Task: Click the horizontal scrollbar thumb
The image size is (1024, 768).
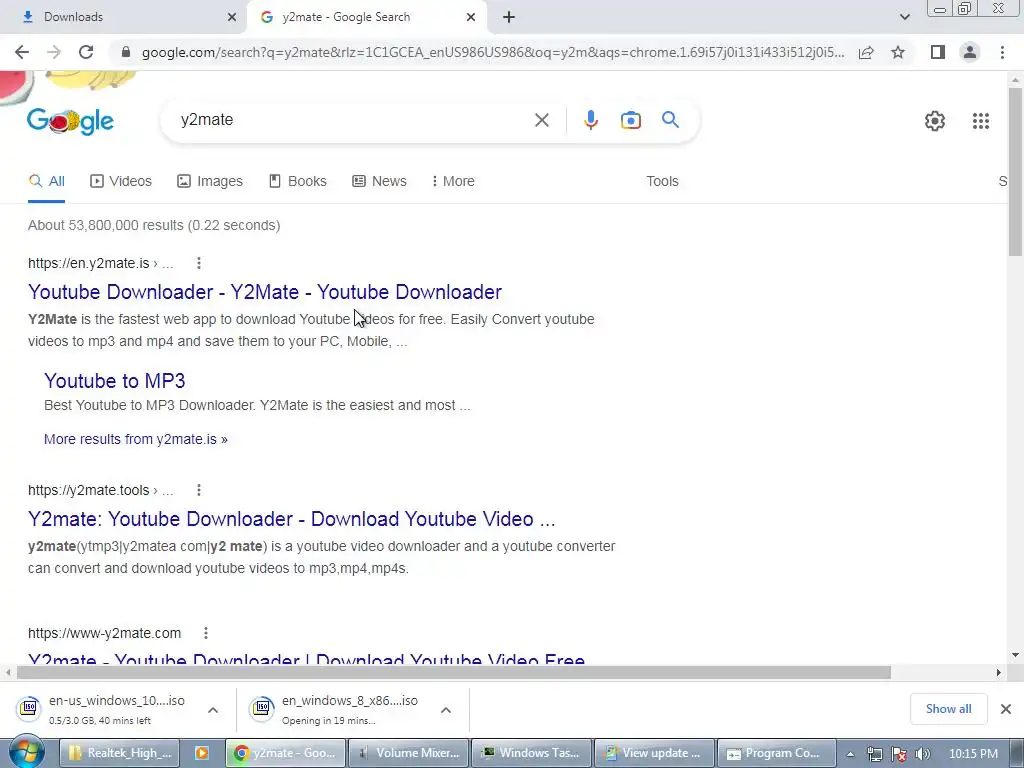Action: (x=454, y=673)
